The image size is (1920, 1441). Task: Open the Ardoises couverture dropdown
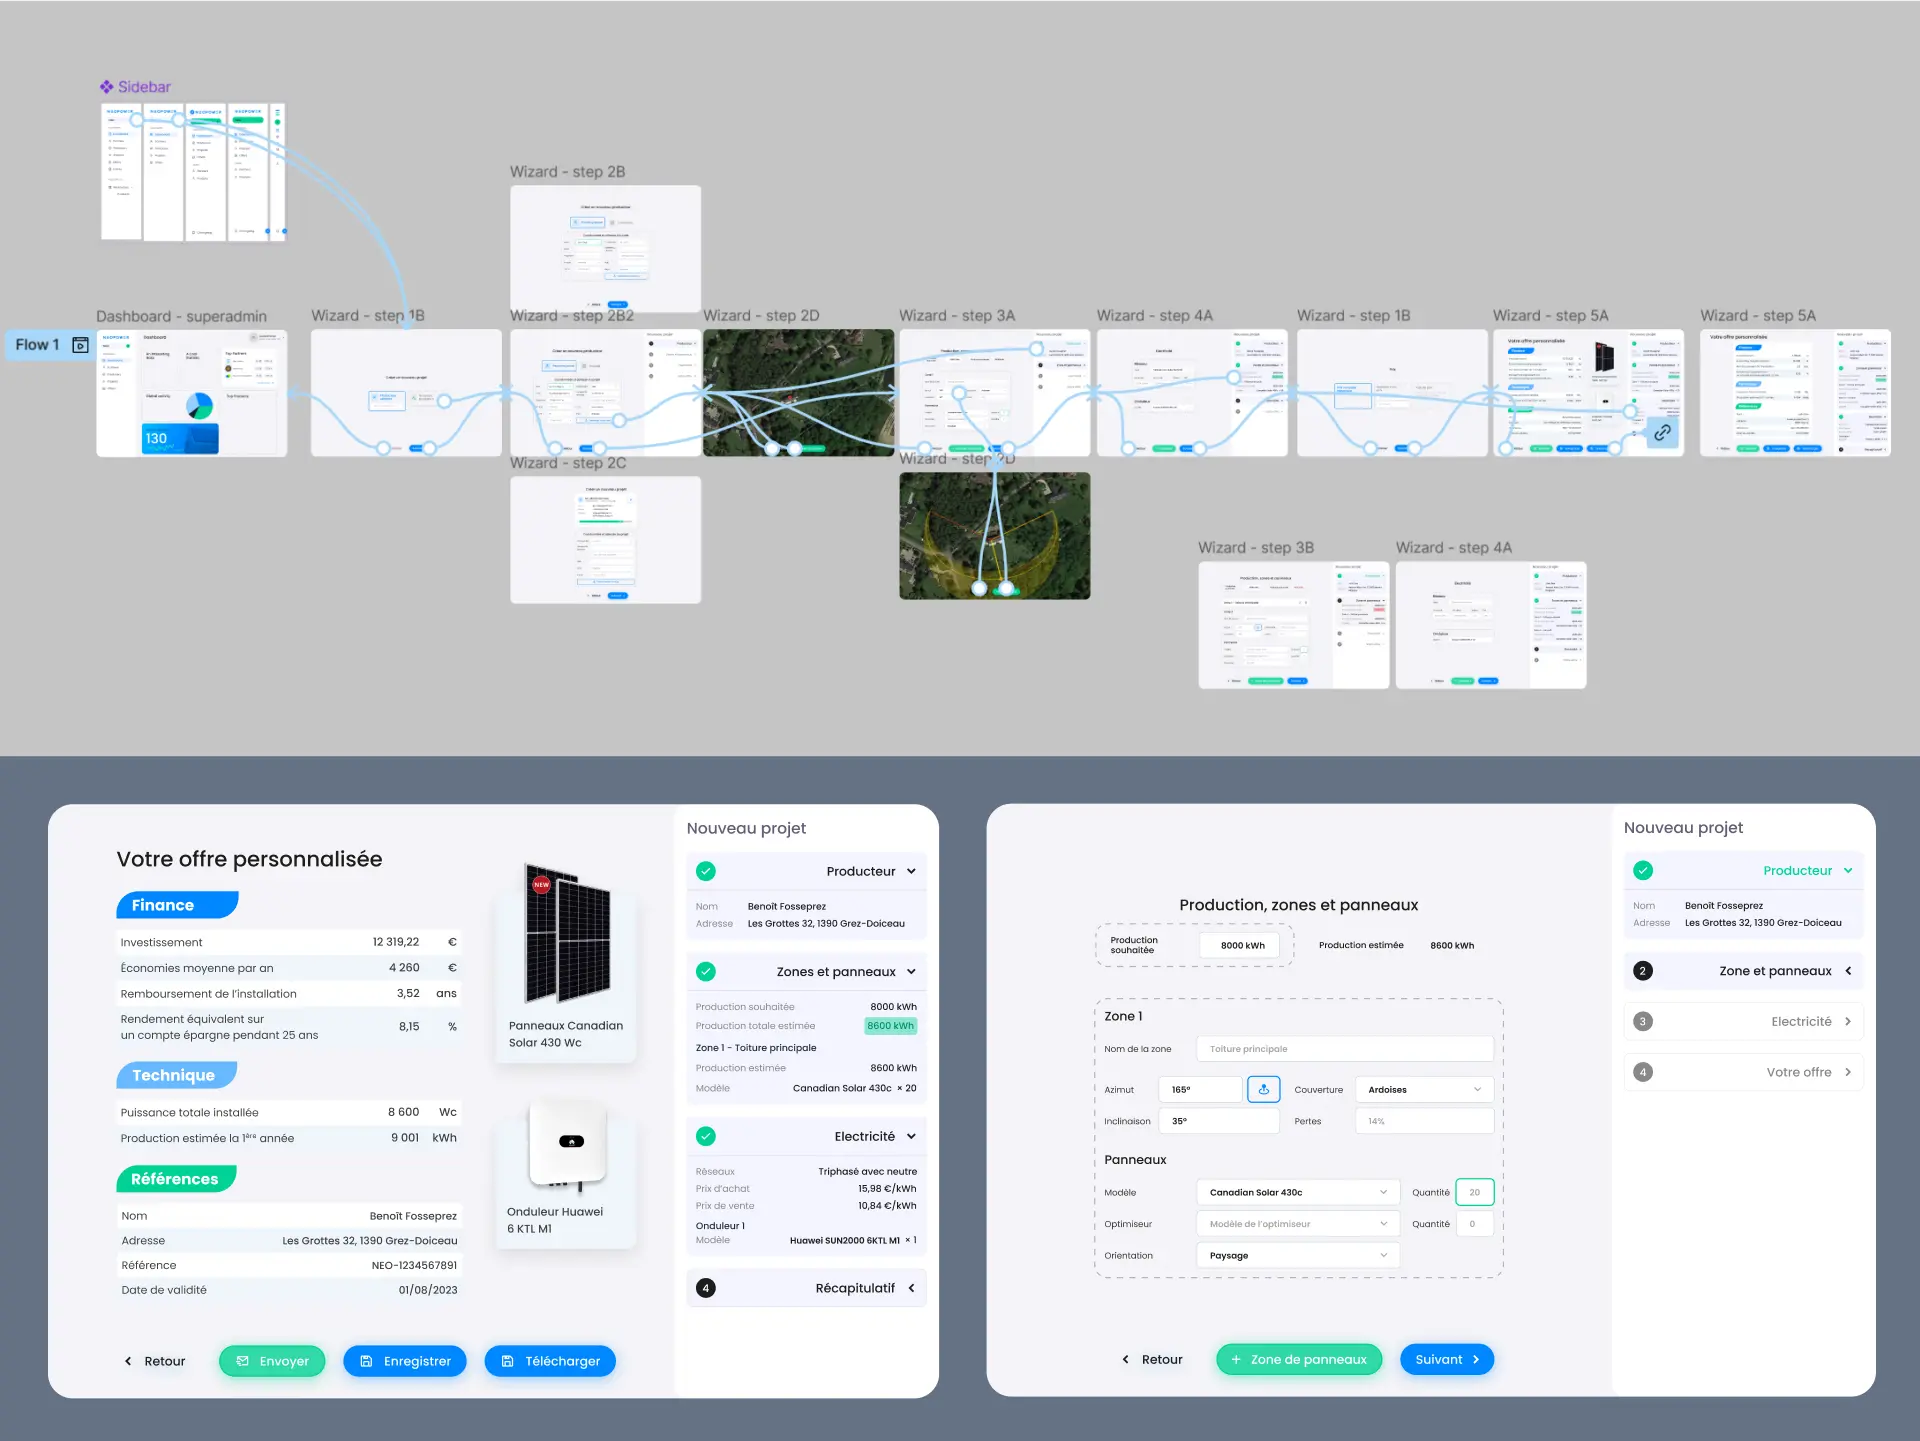1424,1090
